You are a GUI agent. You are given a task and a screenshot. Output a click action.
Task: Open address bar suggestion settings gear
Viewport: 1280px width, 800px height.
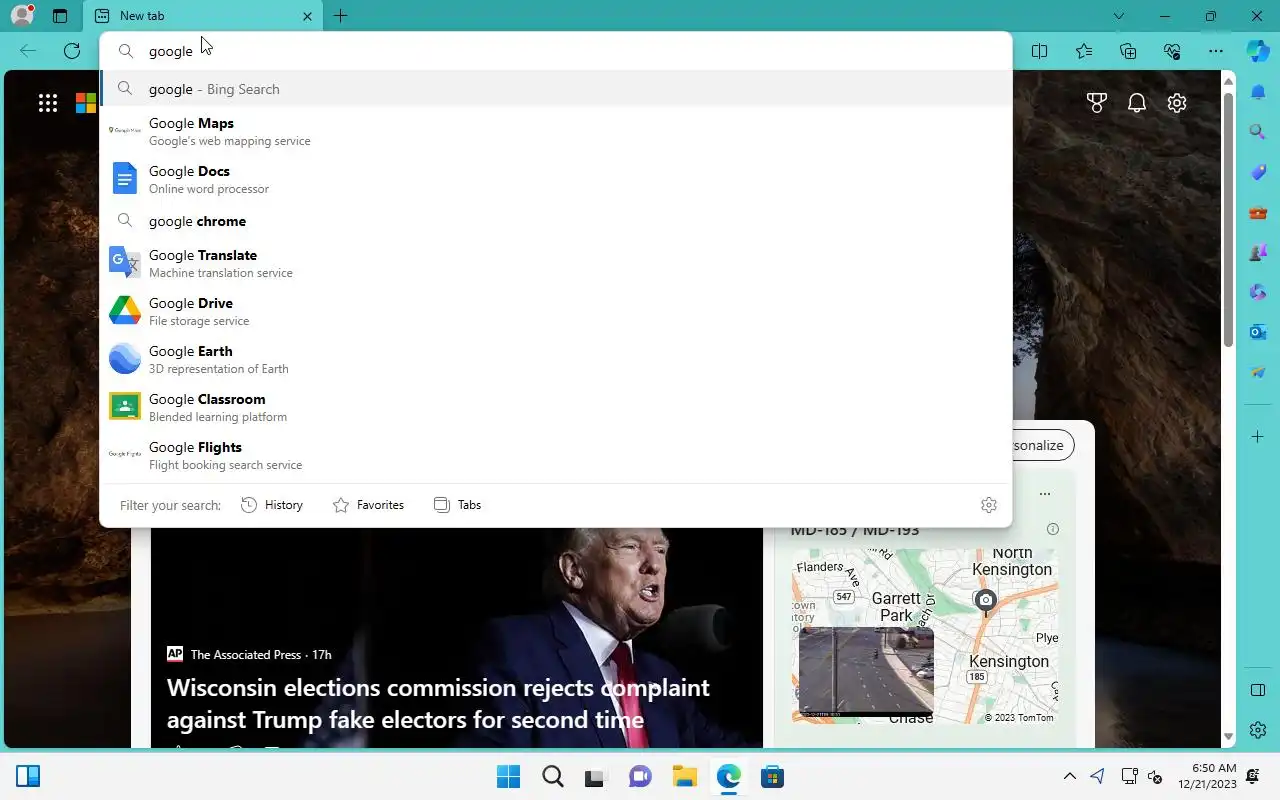tap(989, 505)
